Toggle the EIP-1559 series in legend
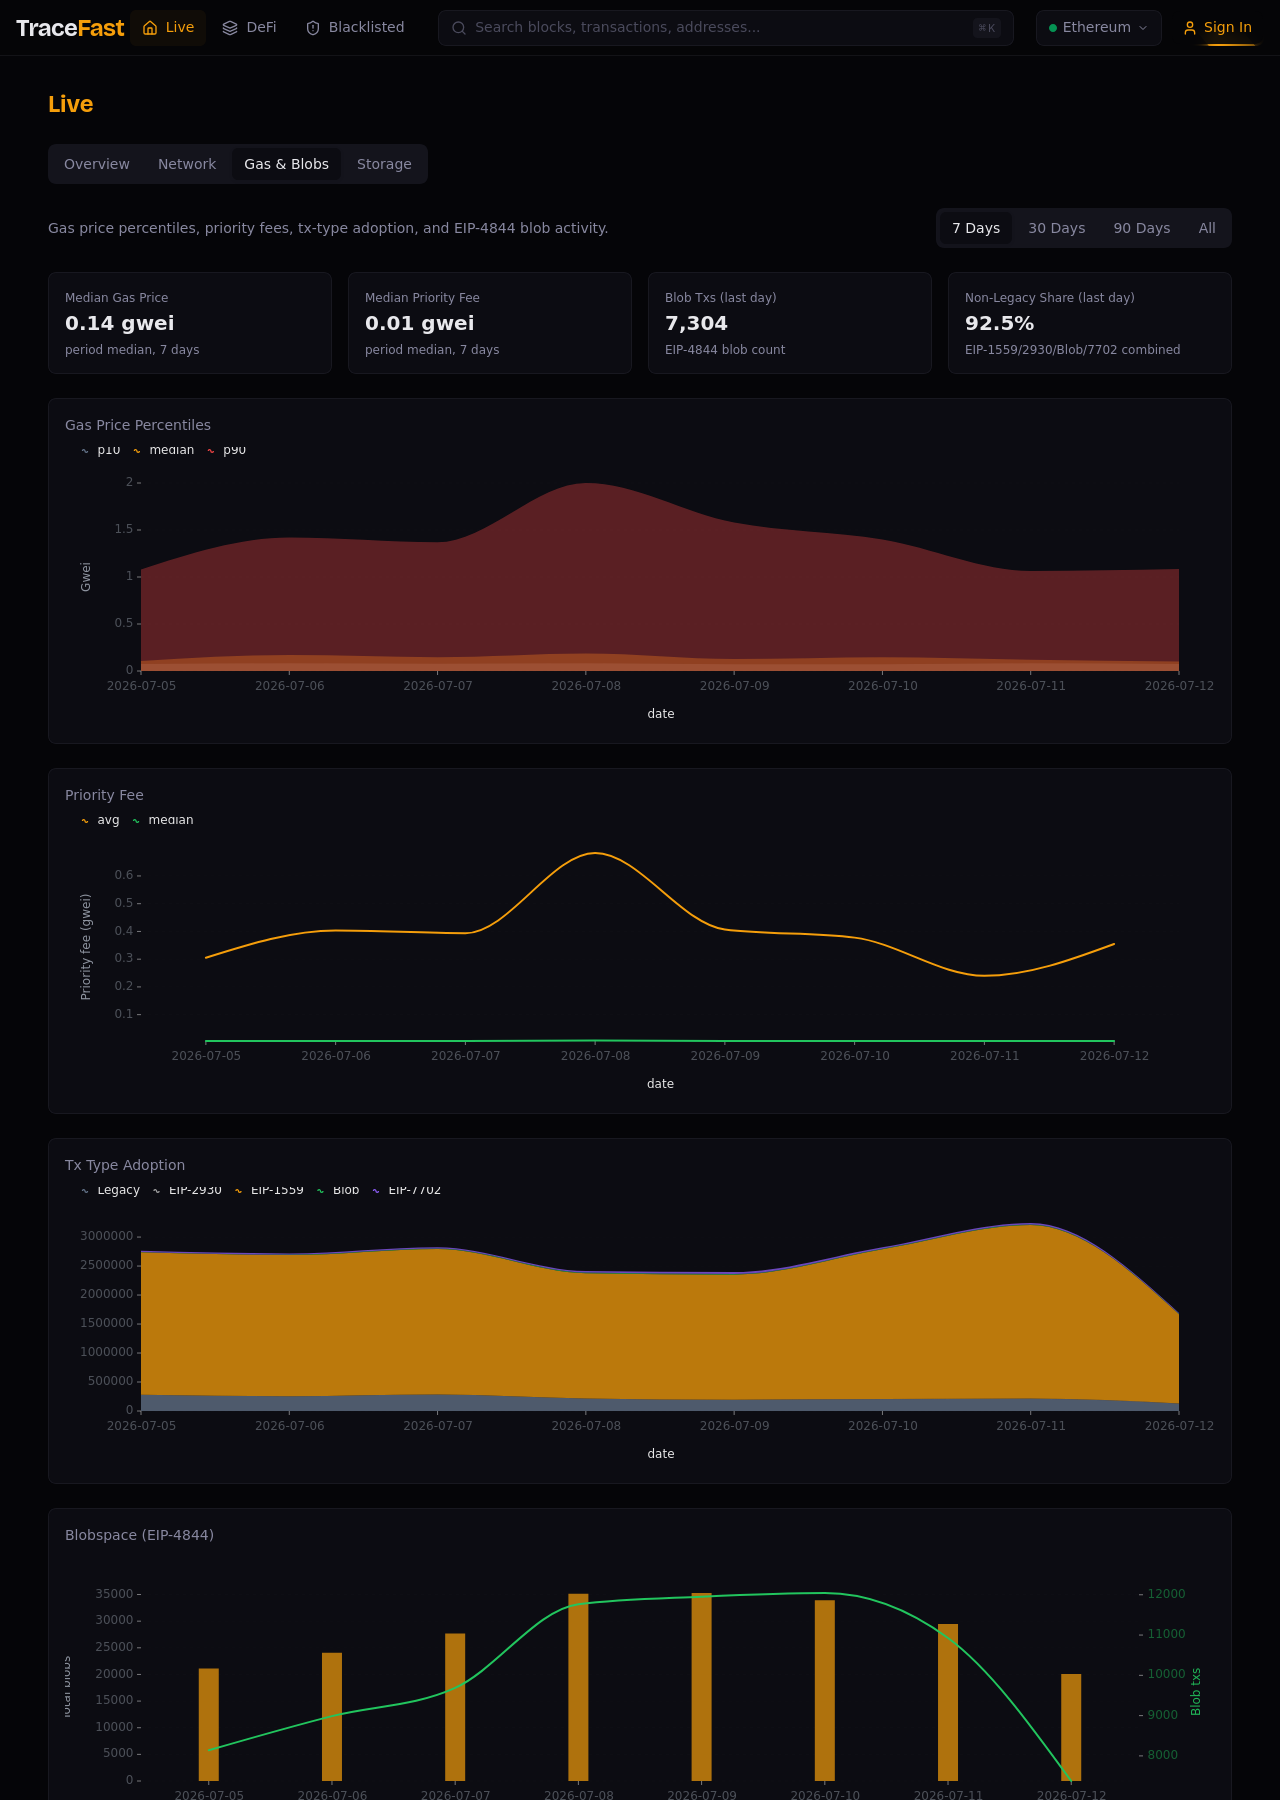This screenshot has height=1800, width=1280. (269, 1190)
